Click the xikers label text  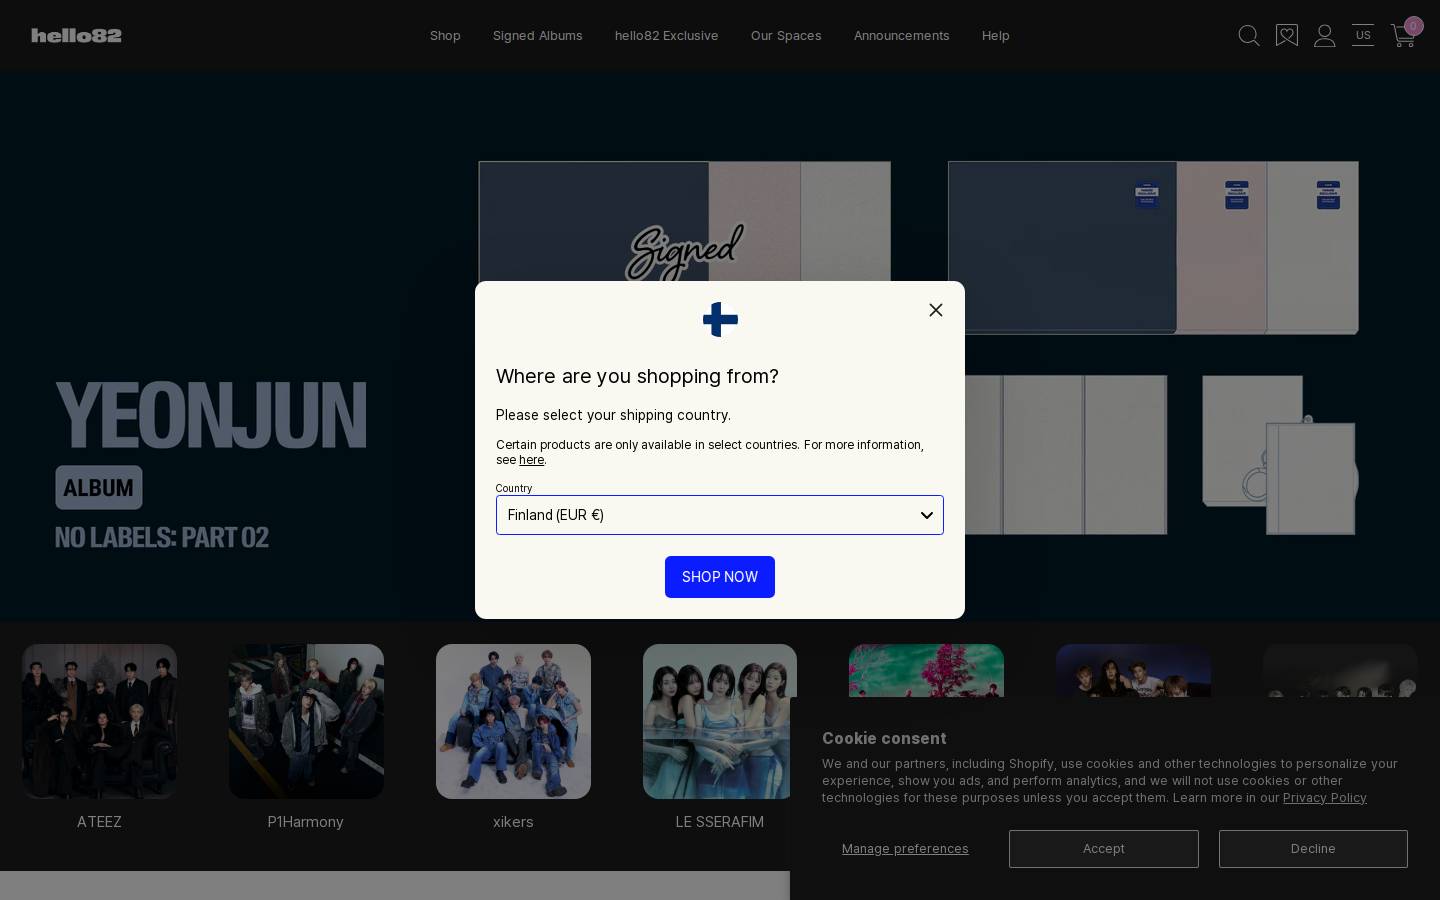click(x=513, y=822)
